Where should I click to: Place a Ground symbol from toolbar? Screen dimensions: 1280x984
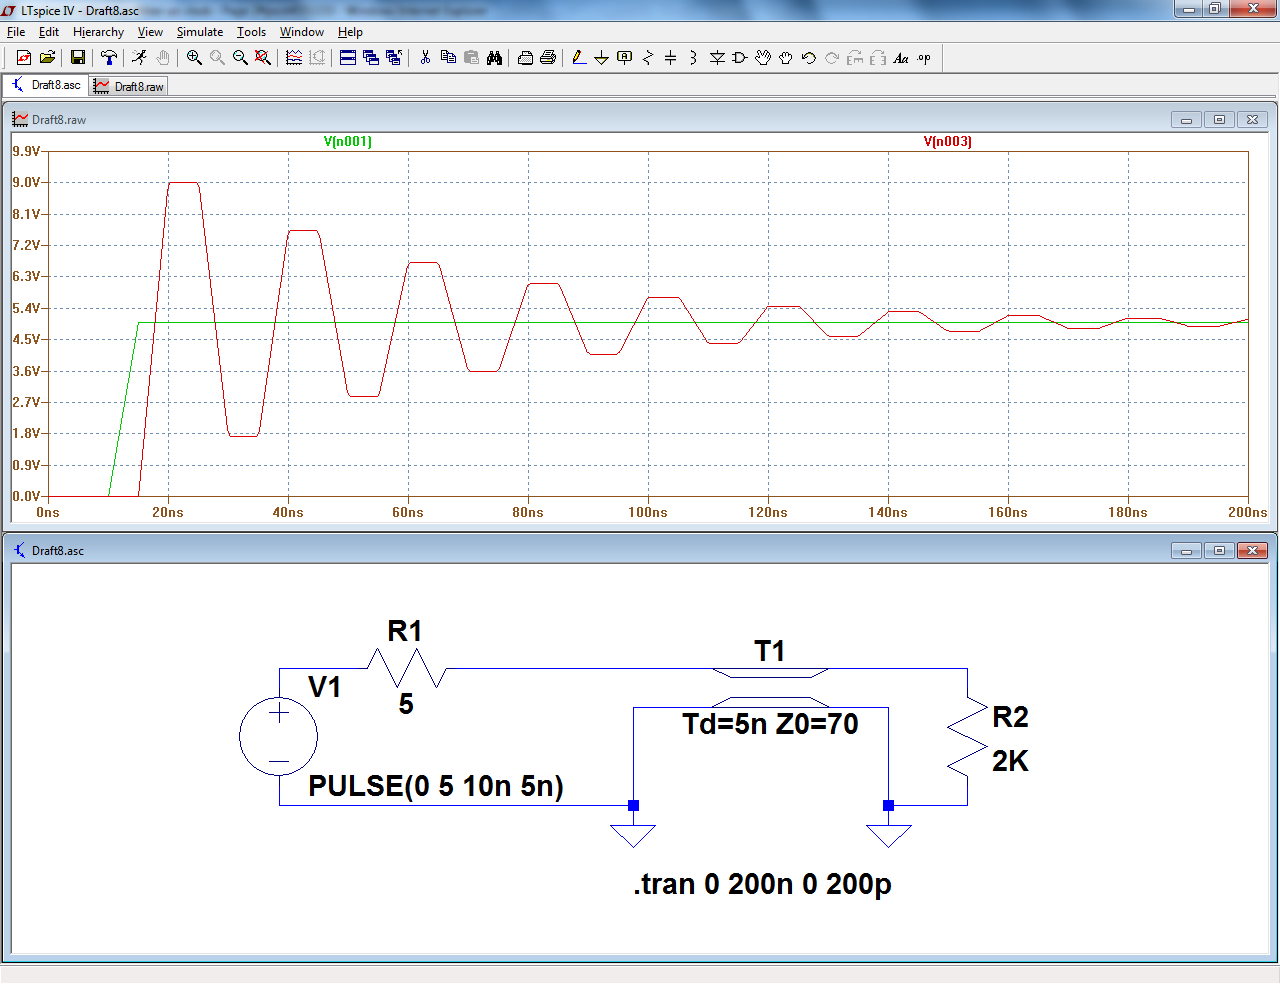click(602, 58)
